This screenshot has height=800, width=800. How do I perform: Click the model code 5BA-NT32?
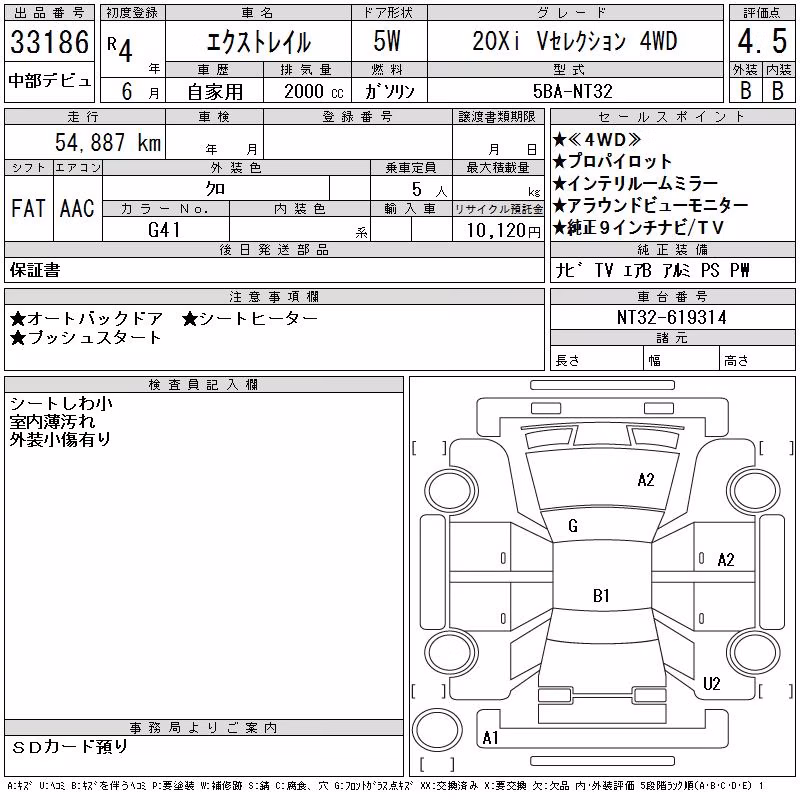click(572, 91)
